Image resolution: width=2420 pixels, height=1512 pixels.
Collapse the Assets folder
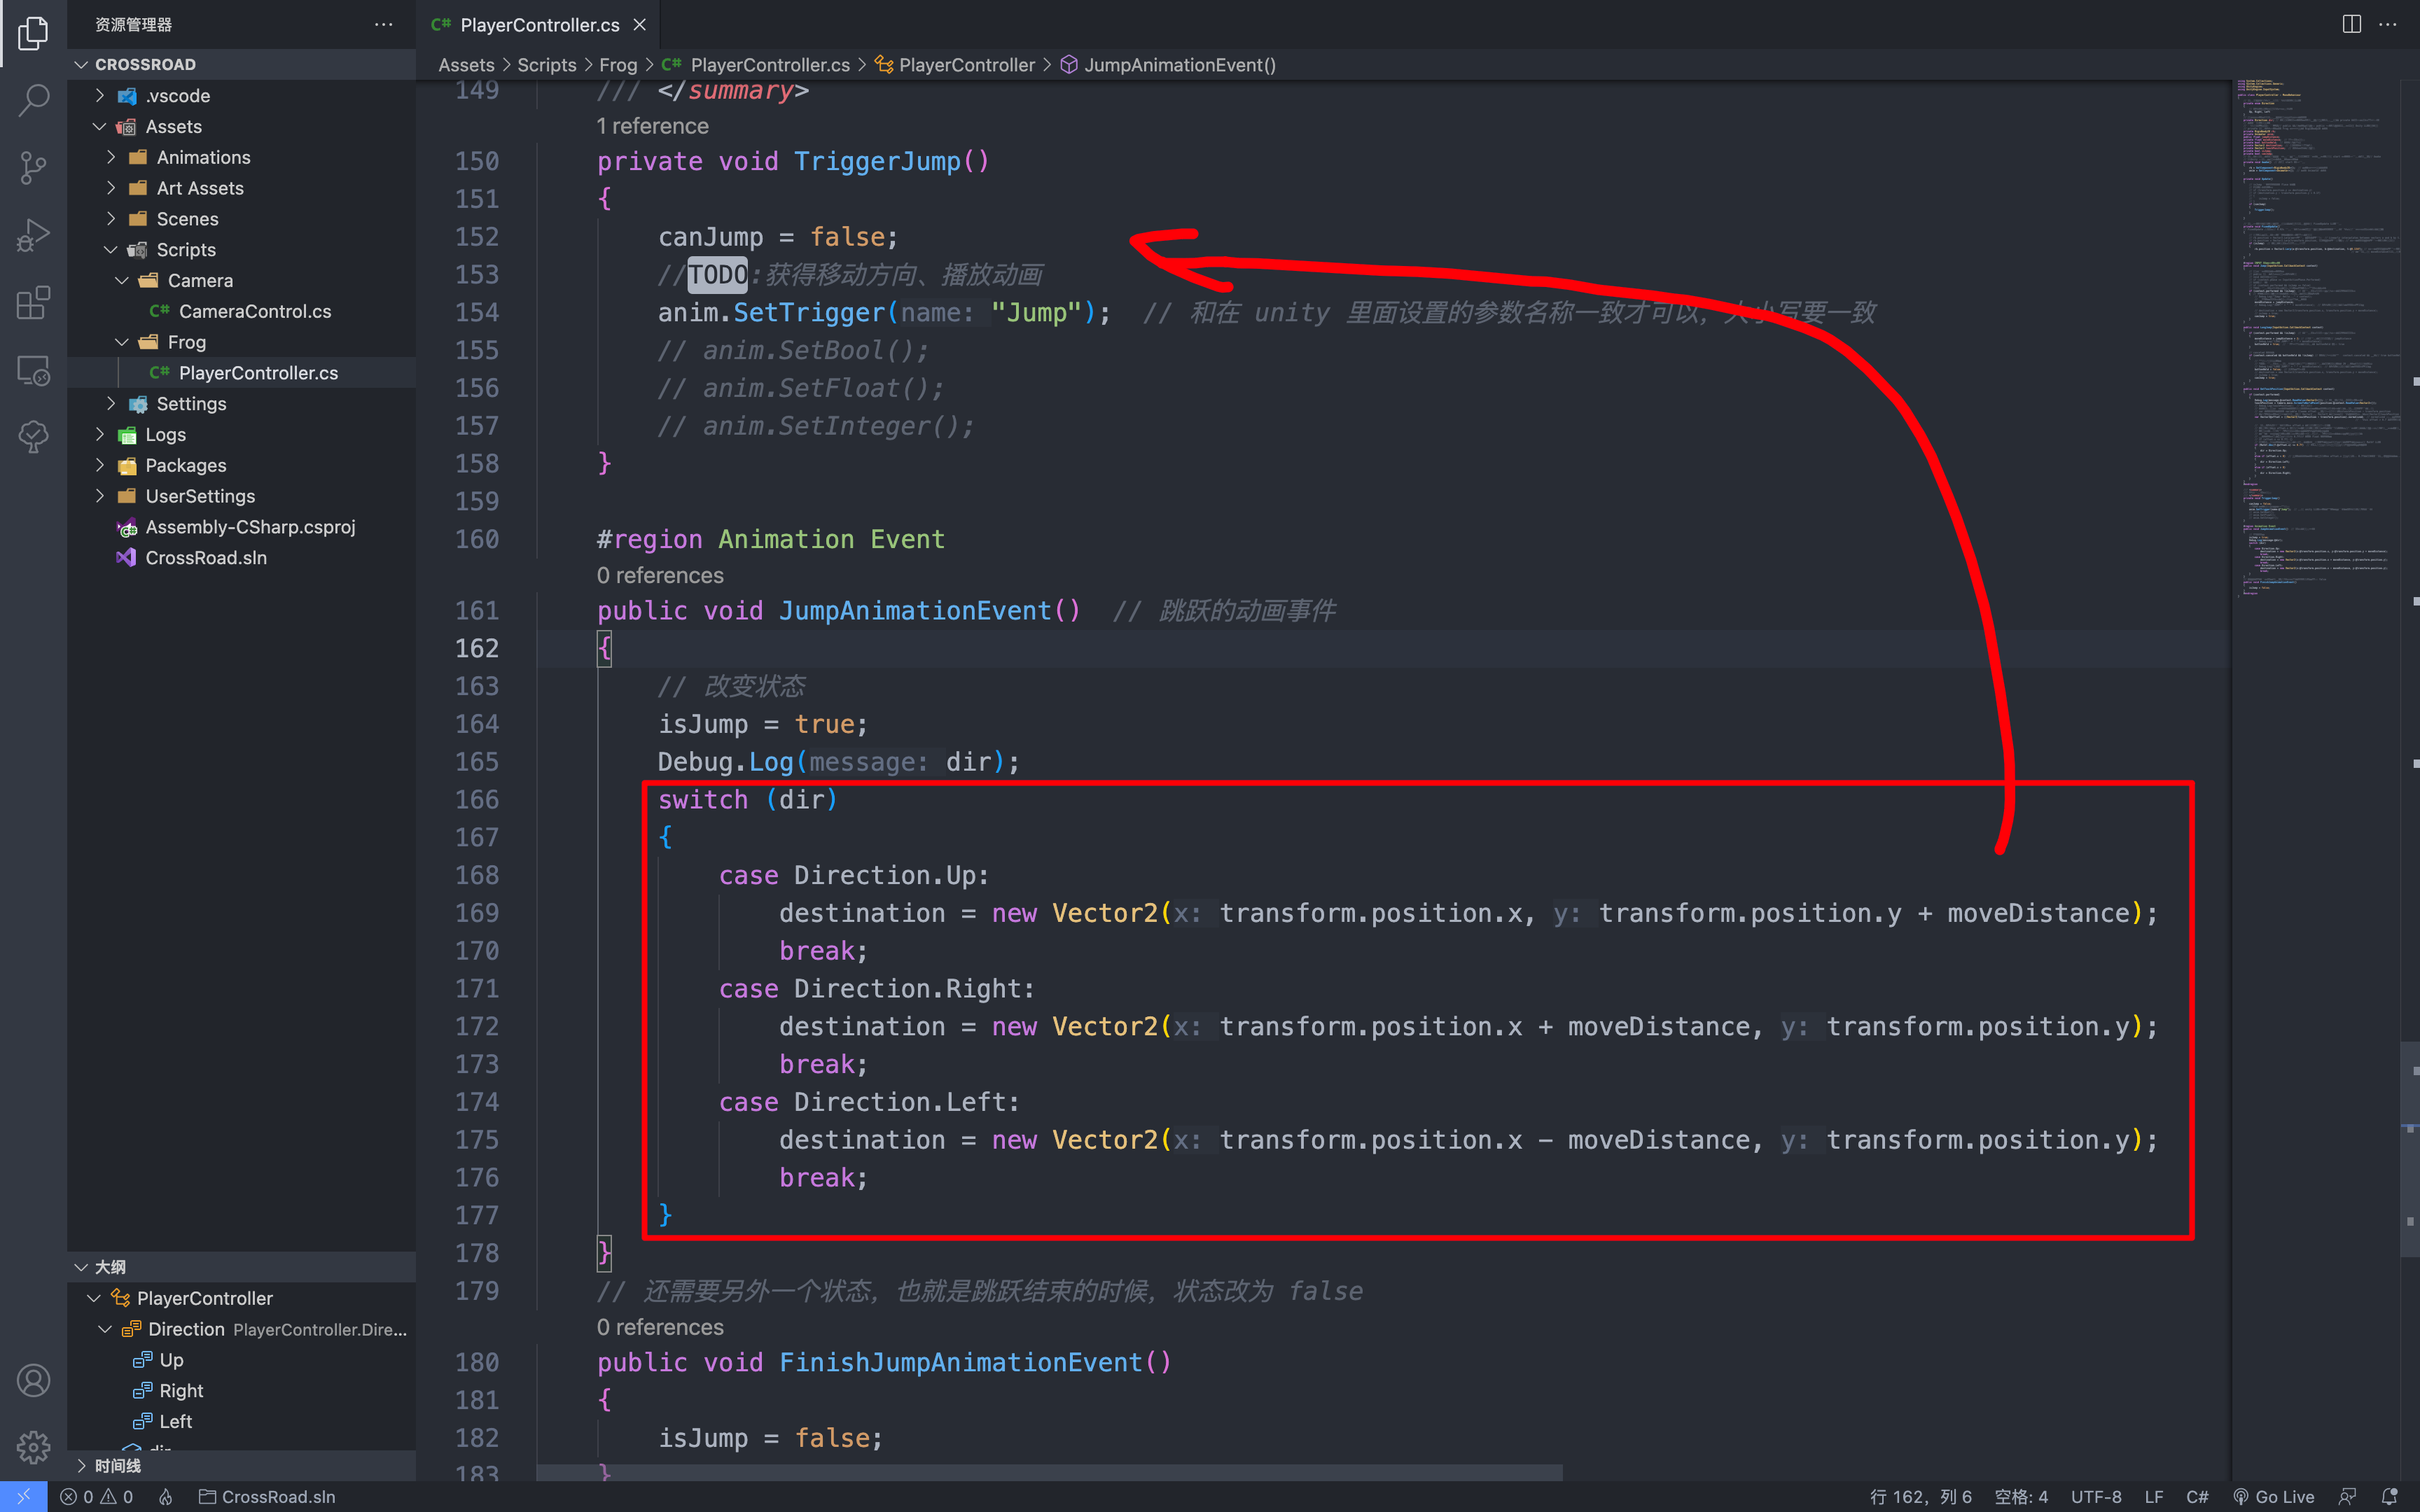(x=241, y=127)
